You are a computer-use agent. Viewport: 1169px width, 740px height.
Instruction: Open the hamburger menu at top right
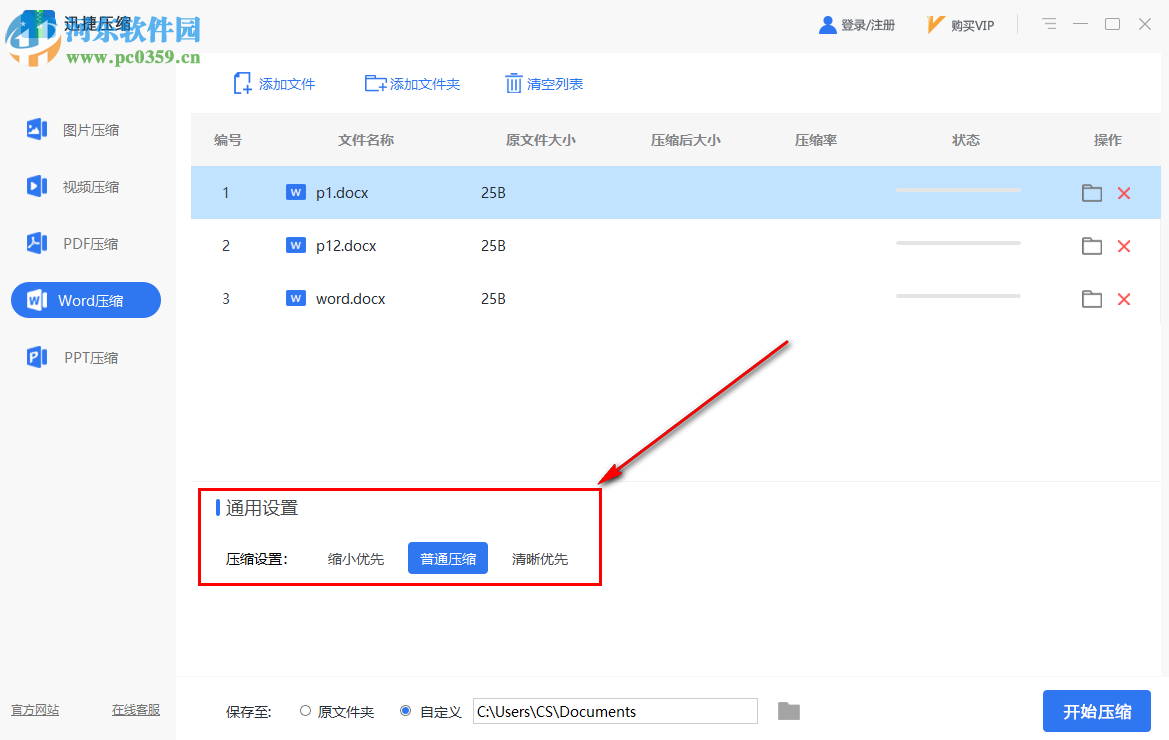(1049, 24)
